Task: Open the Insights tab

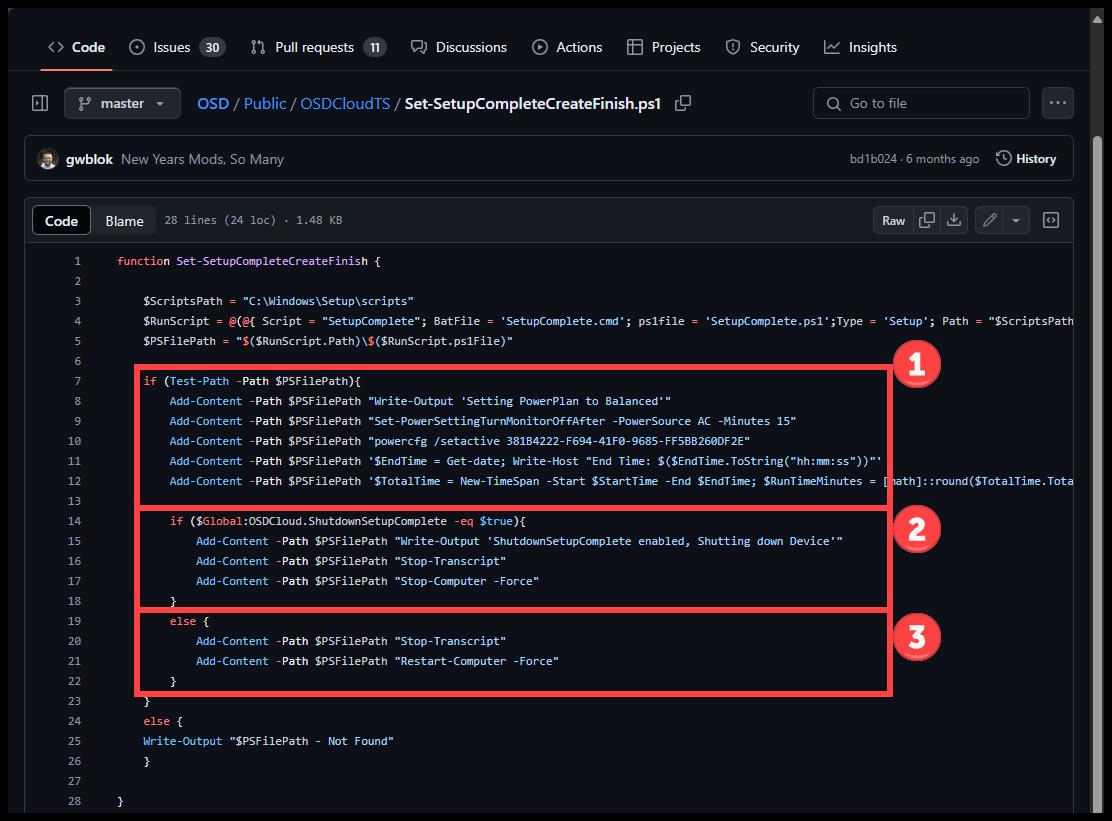Action: pyautogui.click(x=860, y=47)
